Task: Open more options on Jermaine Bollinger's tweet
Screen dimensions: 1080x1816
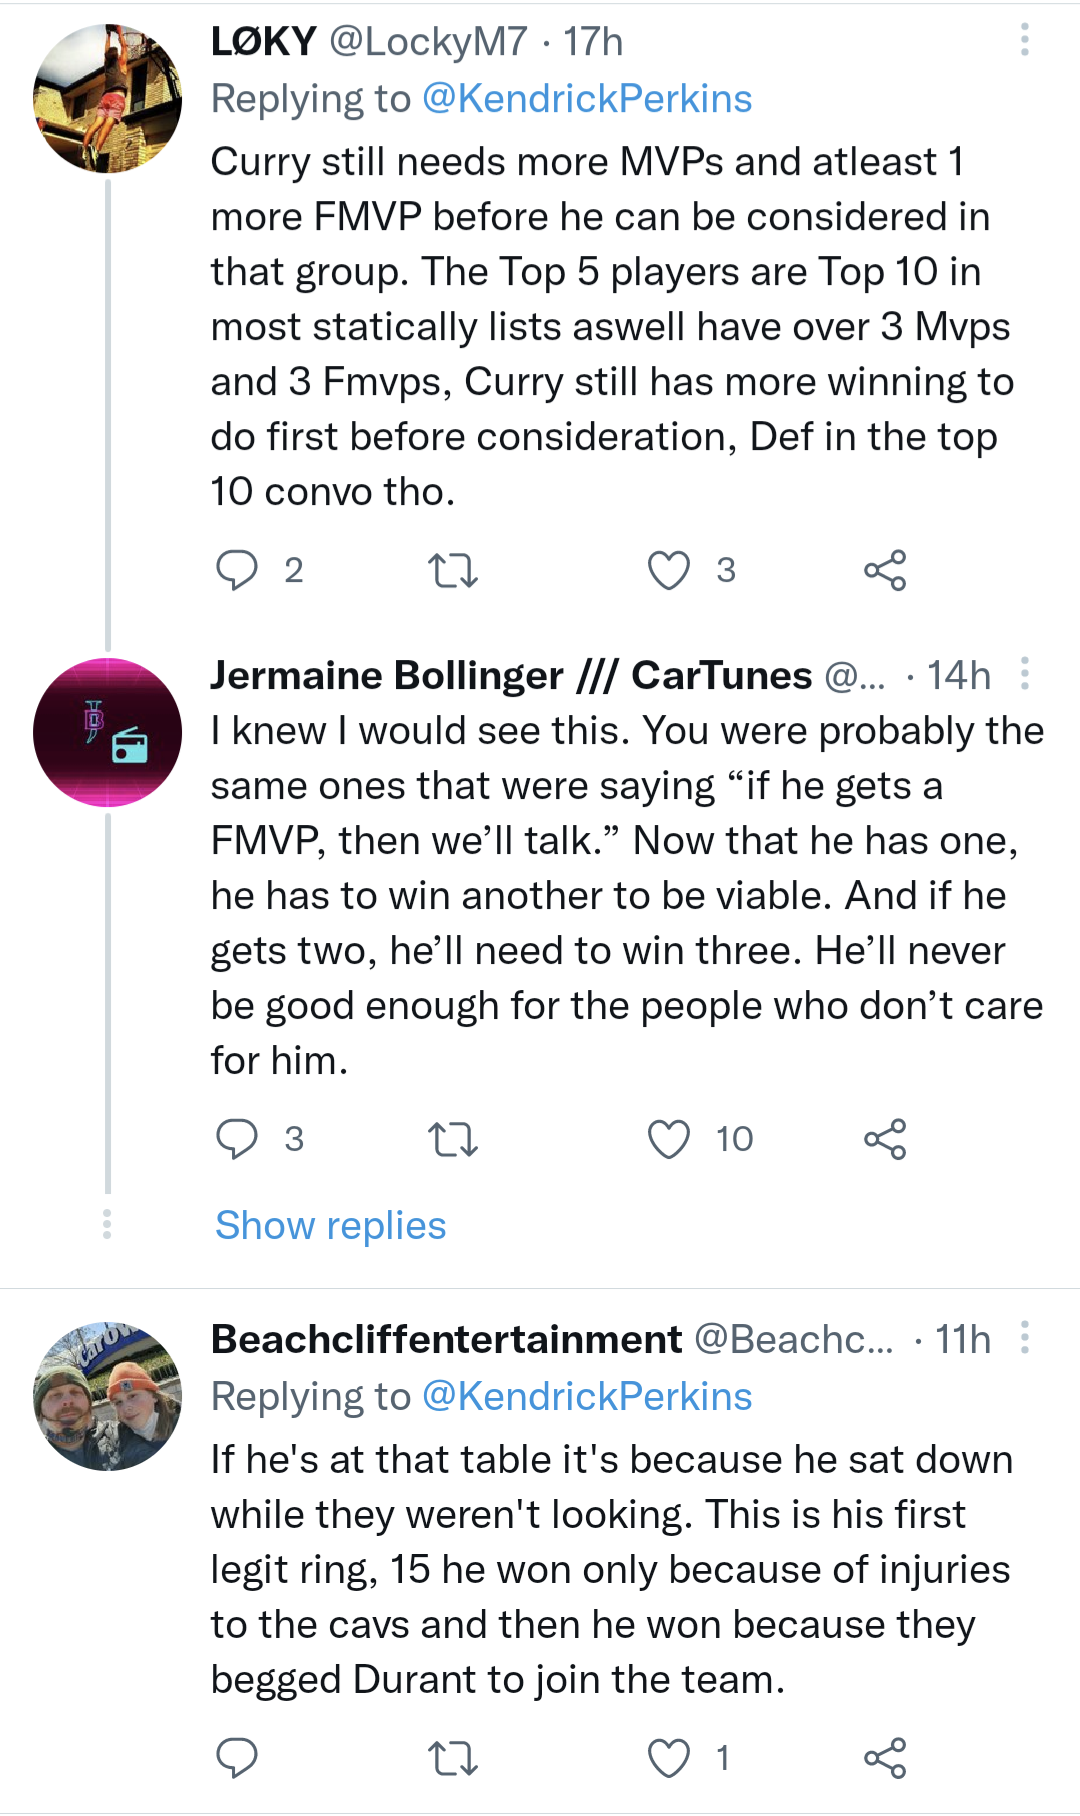Action: pos(1024,674)
